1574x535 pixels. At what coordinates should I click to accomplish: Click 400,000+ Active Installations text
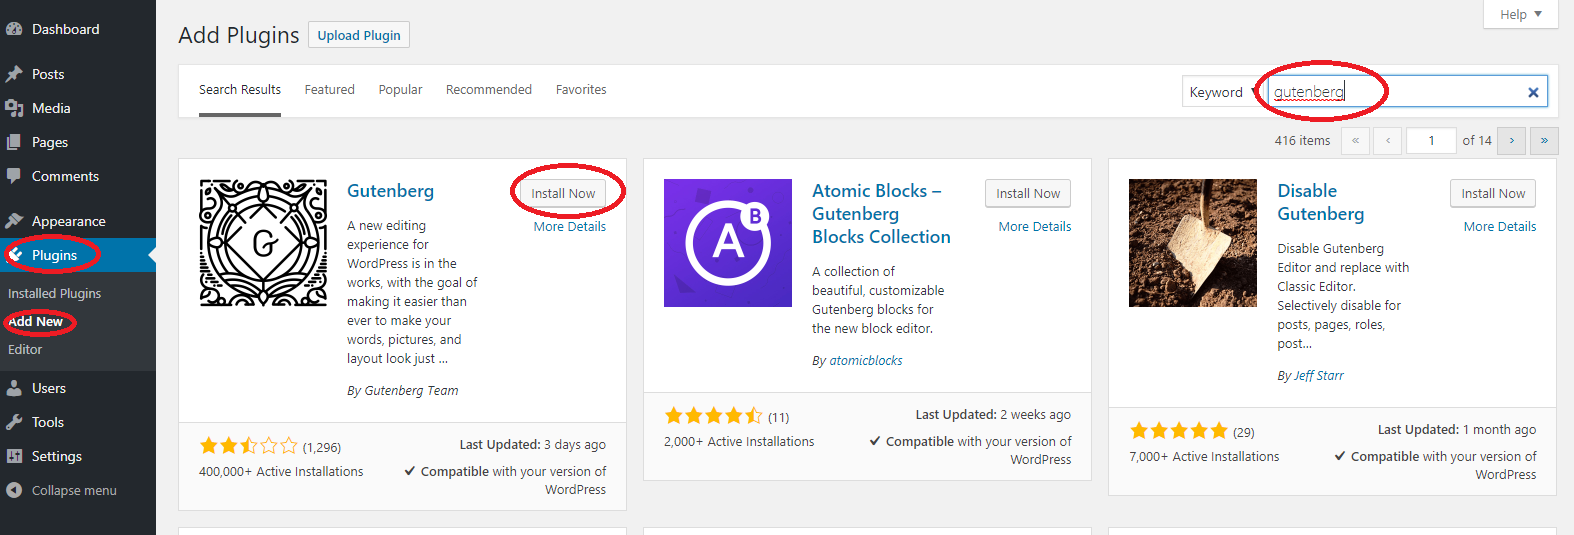(x=281, y=472)
